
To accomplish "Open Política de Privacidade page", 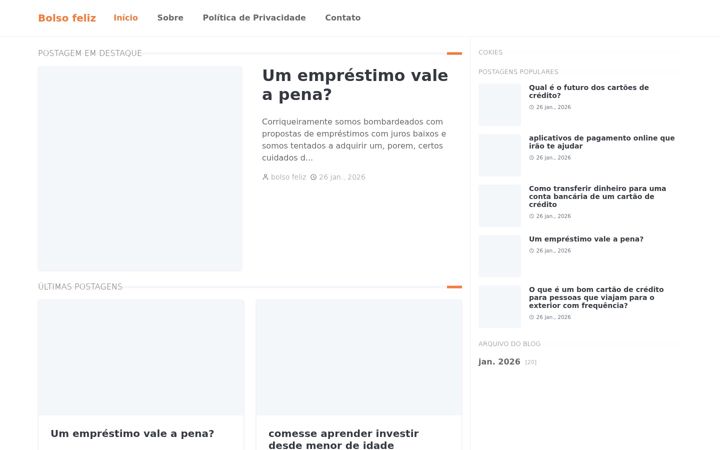I will (x=254, y=17).
